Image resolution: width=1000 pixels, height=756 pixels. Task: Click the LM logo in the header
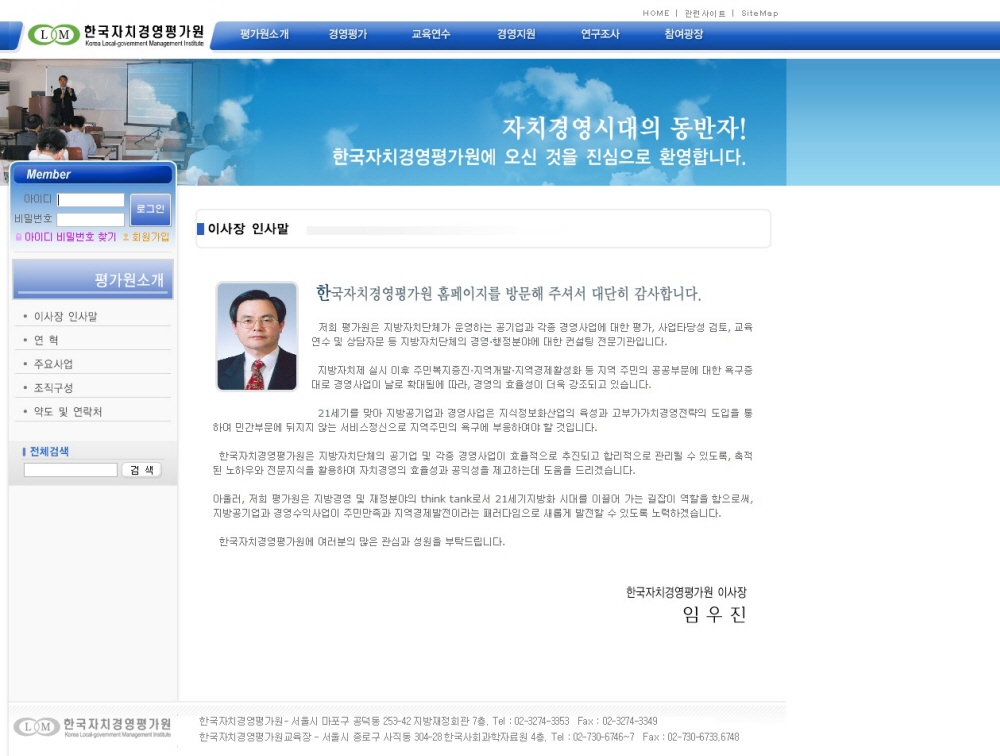(53, 35)
